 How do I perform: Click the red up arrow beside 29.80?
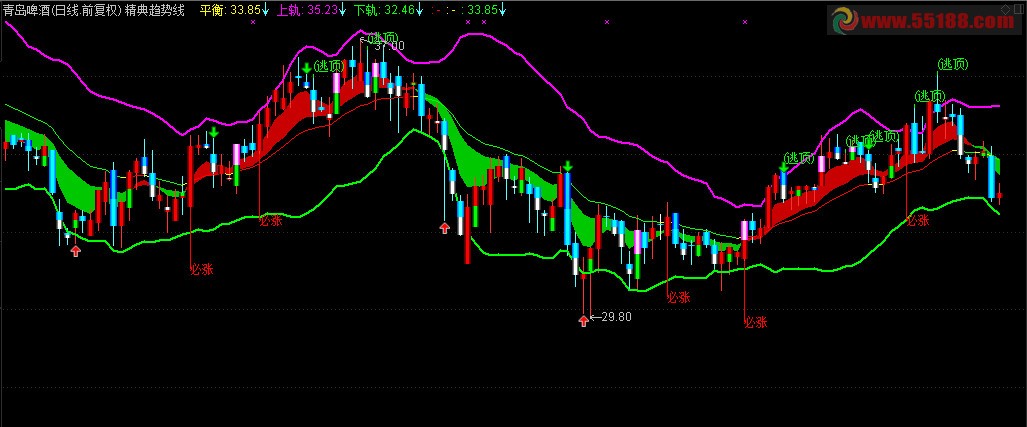(583, 320)
